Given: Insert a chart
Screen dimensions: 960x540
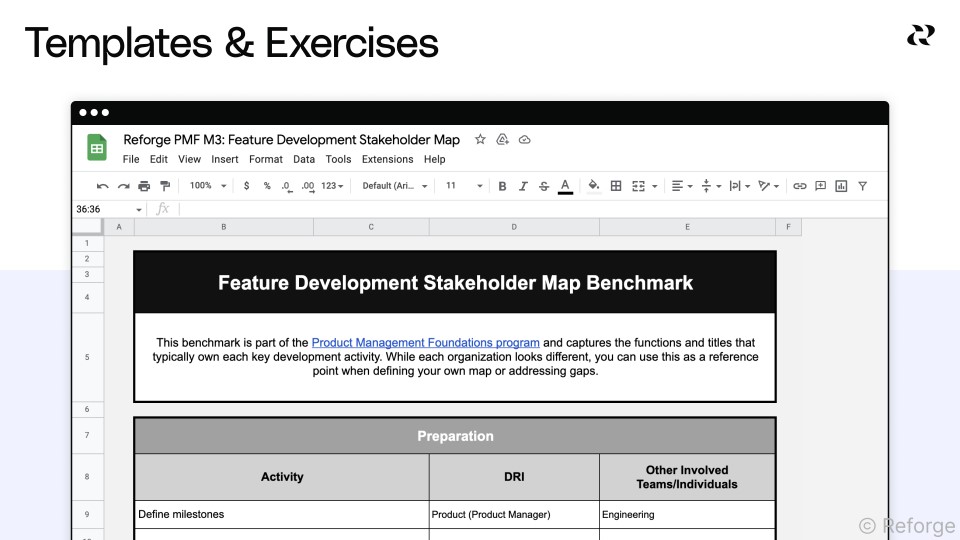Looking at the screenshot, I should (841, 186).
